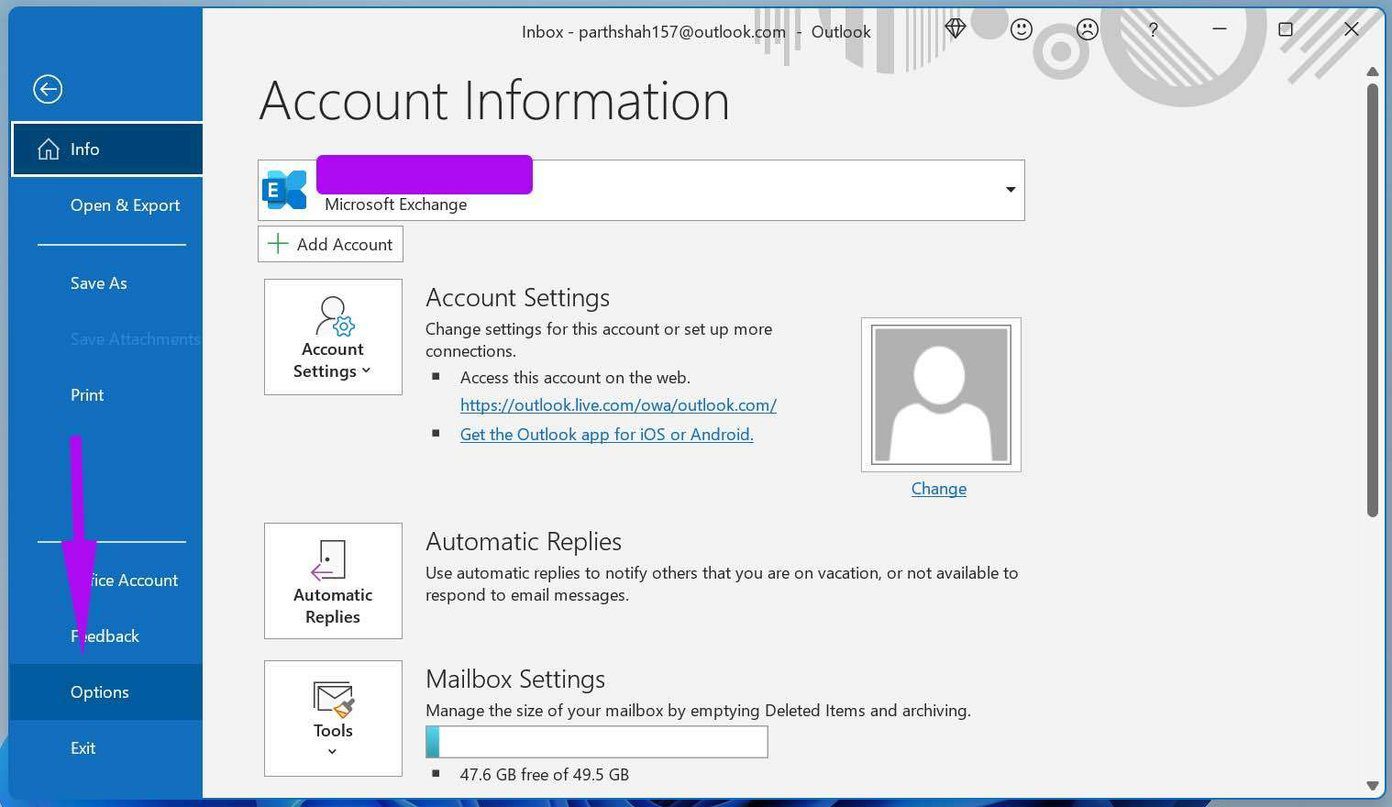Click the vertical scrollbar thumb
1392x807 pixels.
pyautogui.click(x=1372, y=299)
